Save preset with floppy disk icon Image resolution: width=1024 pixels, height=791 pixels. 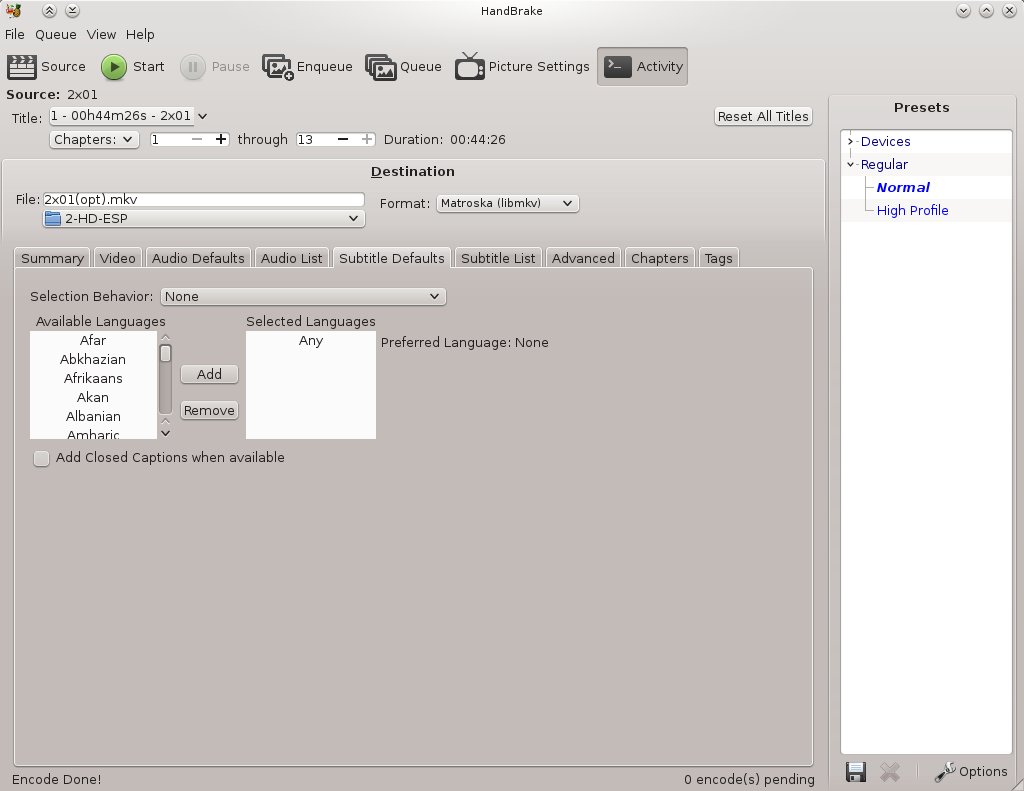[x=856, y=771]
